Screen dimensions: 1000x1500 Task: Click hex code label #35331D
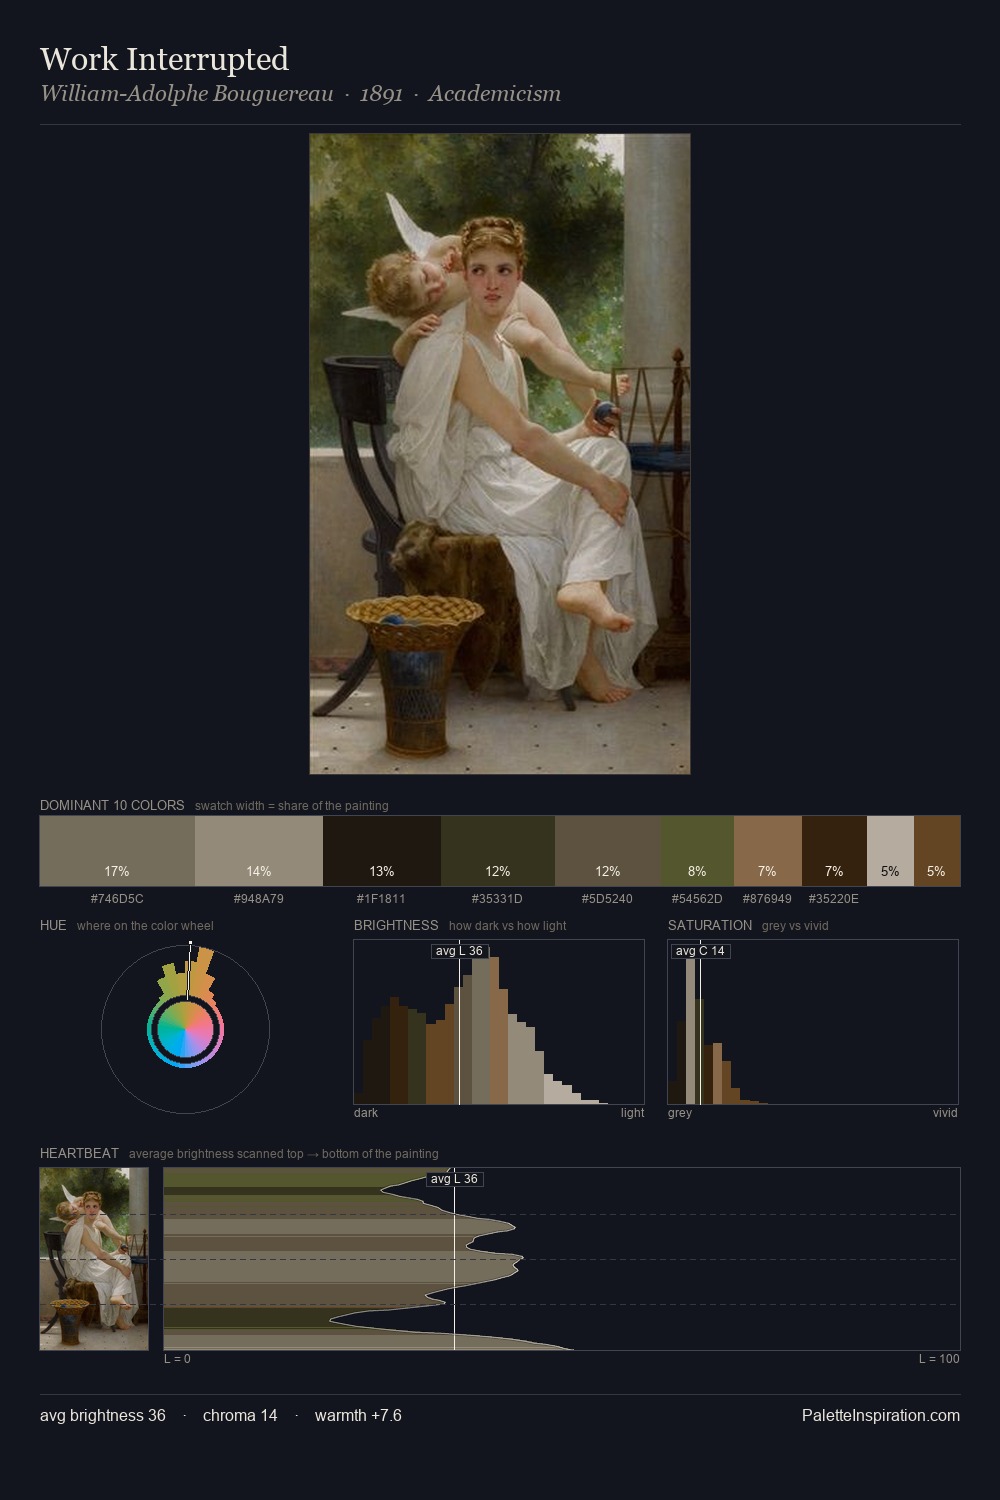pyautogui.click(x=497, y=899)
